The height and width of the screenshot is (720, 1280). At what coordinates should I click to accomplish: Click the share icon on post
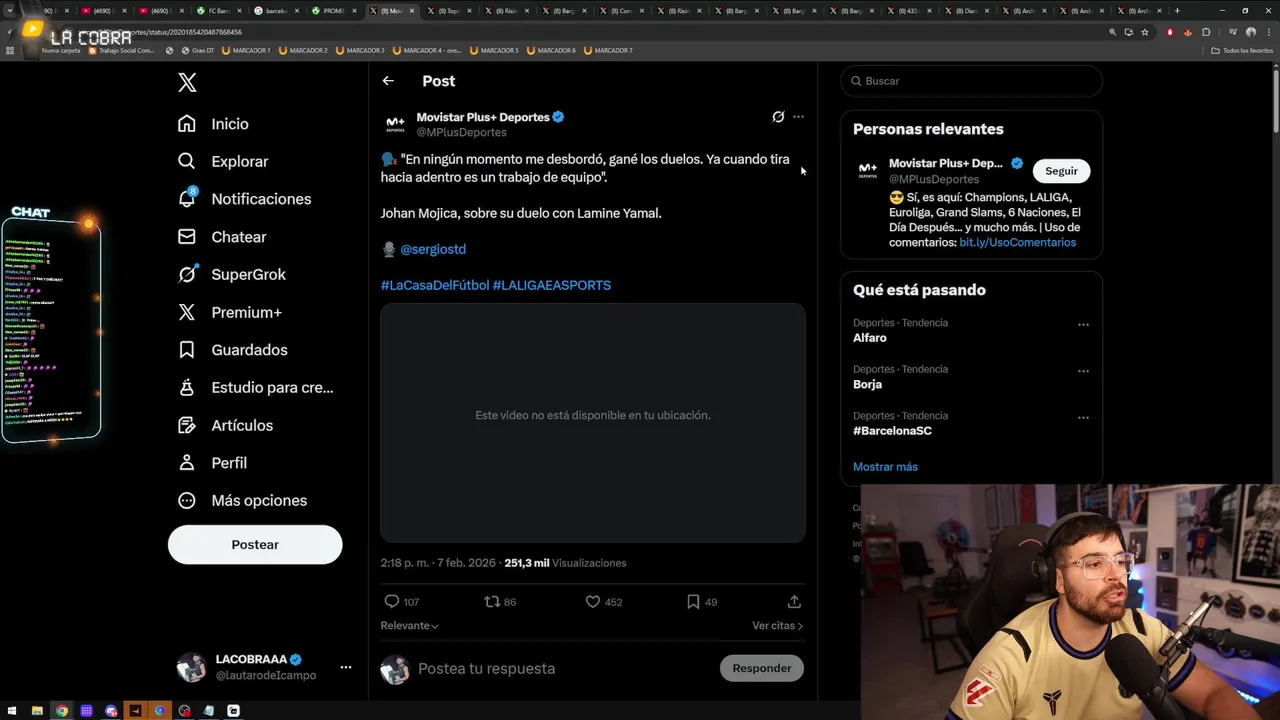pyautogui.click(x=794, y=602)
